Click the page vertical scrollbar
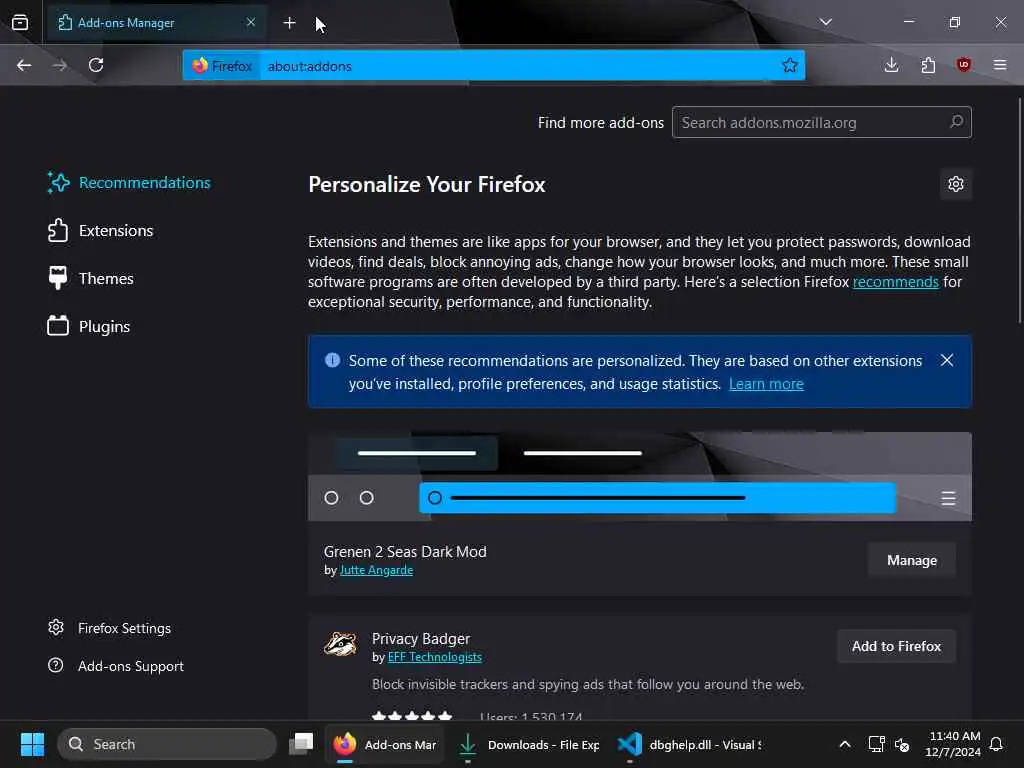This screenshot has width=1024, height=768. click(1019, 210)
